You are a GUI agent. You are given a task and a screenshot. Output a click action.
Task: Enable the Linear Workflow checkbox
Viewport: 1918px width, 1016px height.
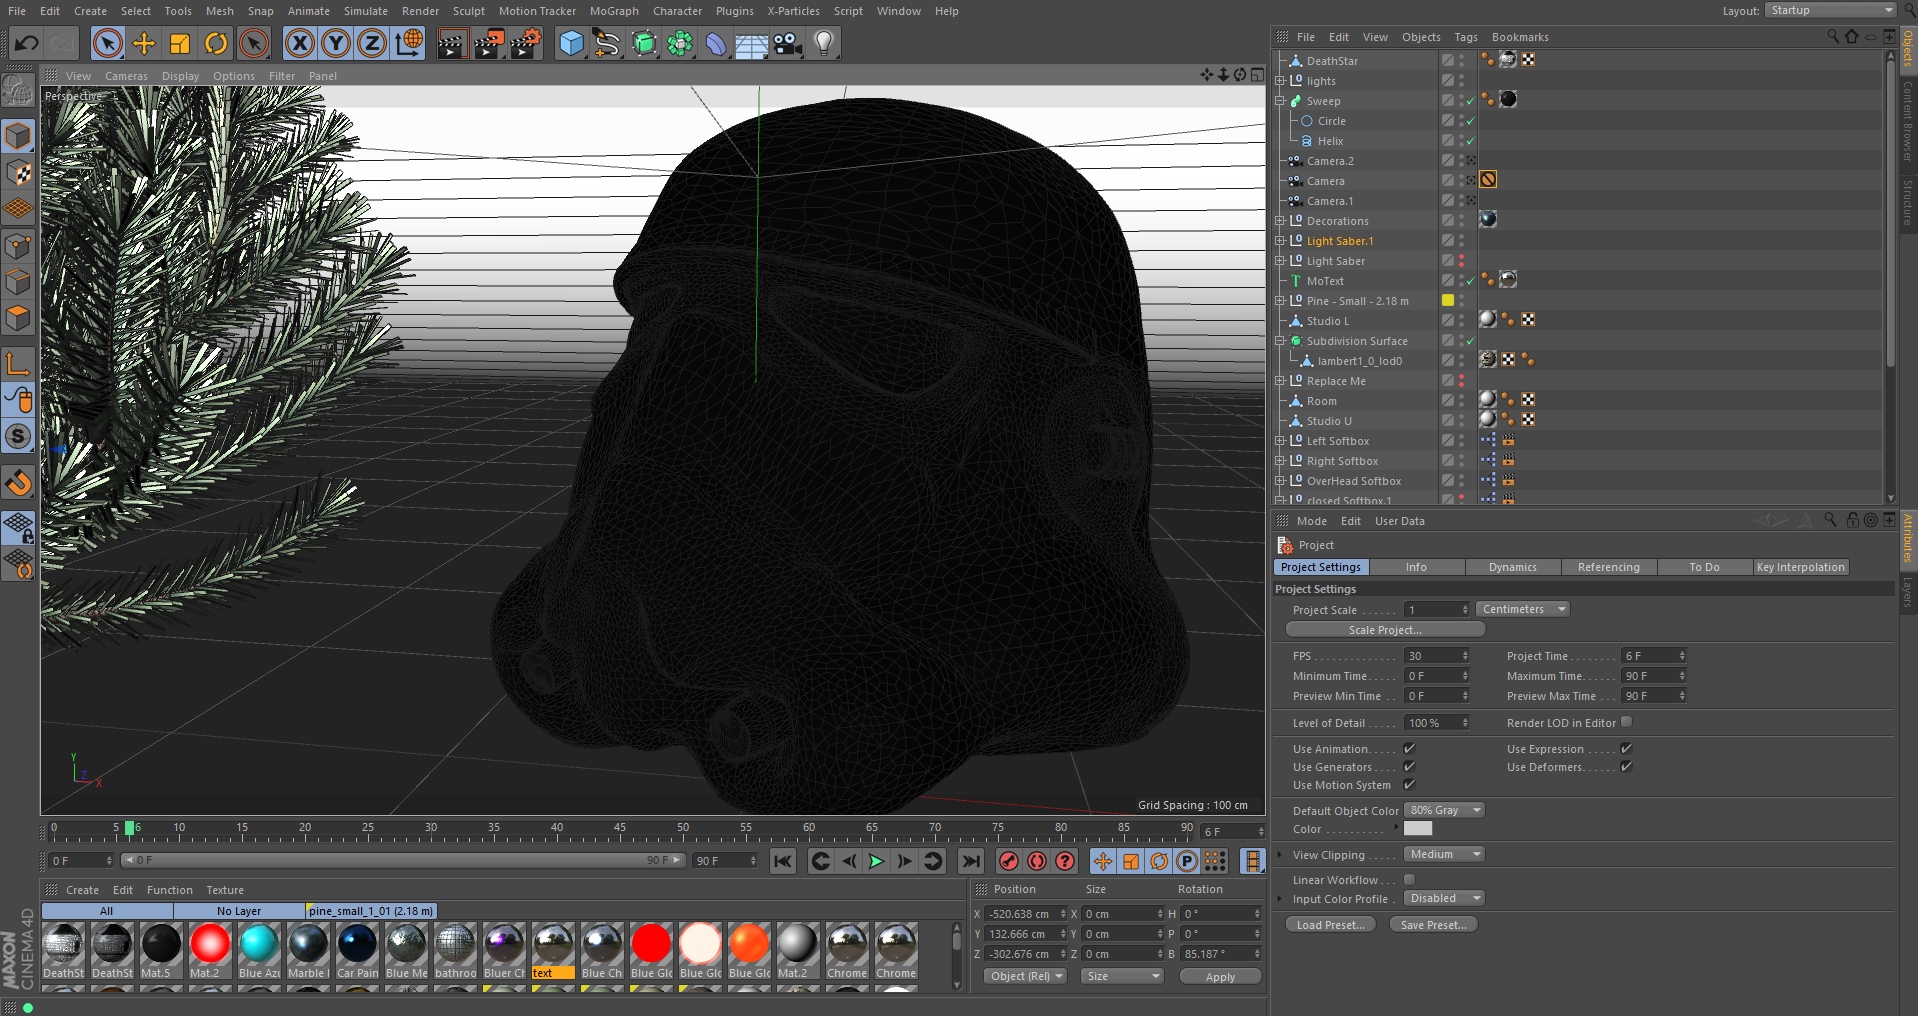click(x=1409, y=879)
